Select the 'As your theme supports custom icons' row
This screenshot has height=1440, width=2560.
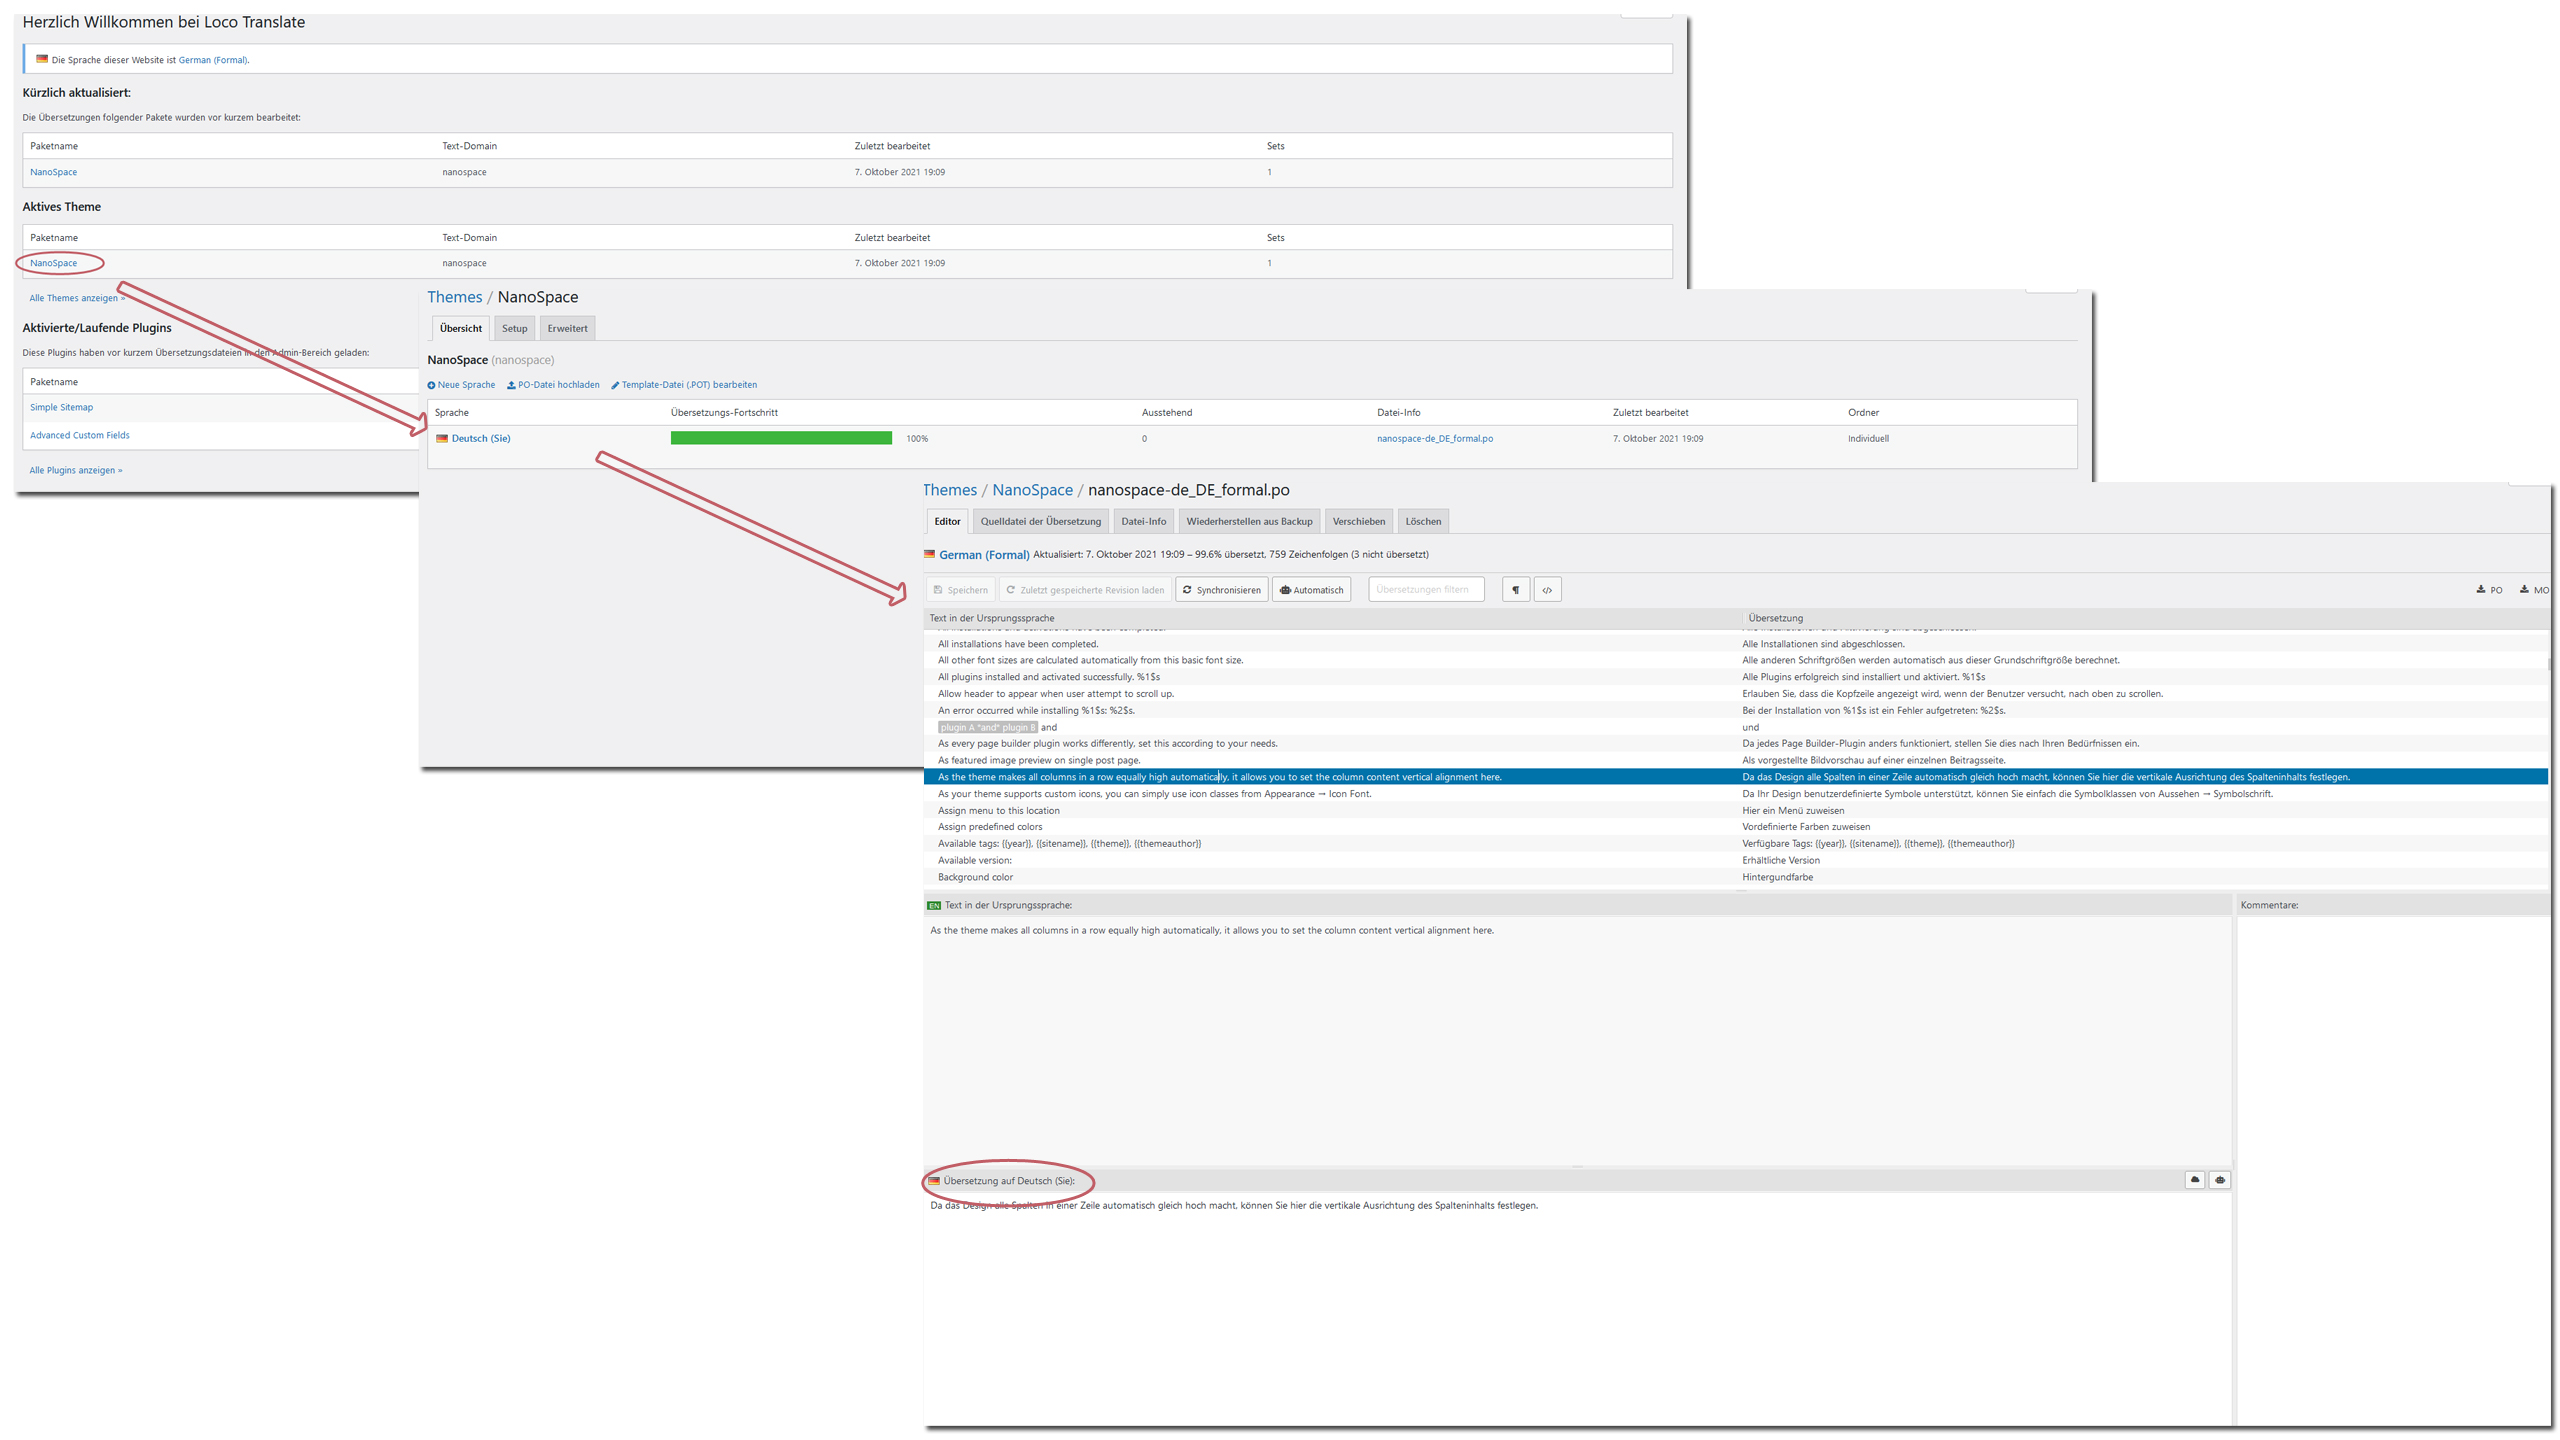tap(1735, 794)
